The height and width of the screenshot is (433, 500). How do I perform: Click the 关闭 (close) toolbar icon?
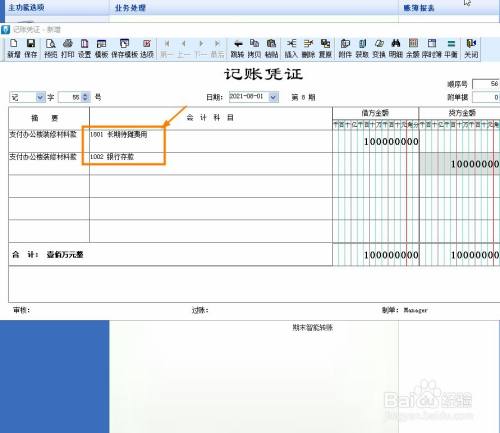click(471, 44)
